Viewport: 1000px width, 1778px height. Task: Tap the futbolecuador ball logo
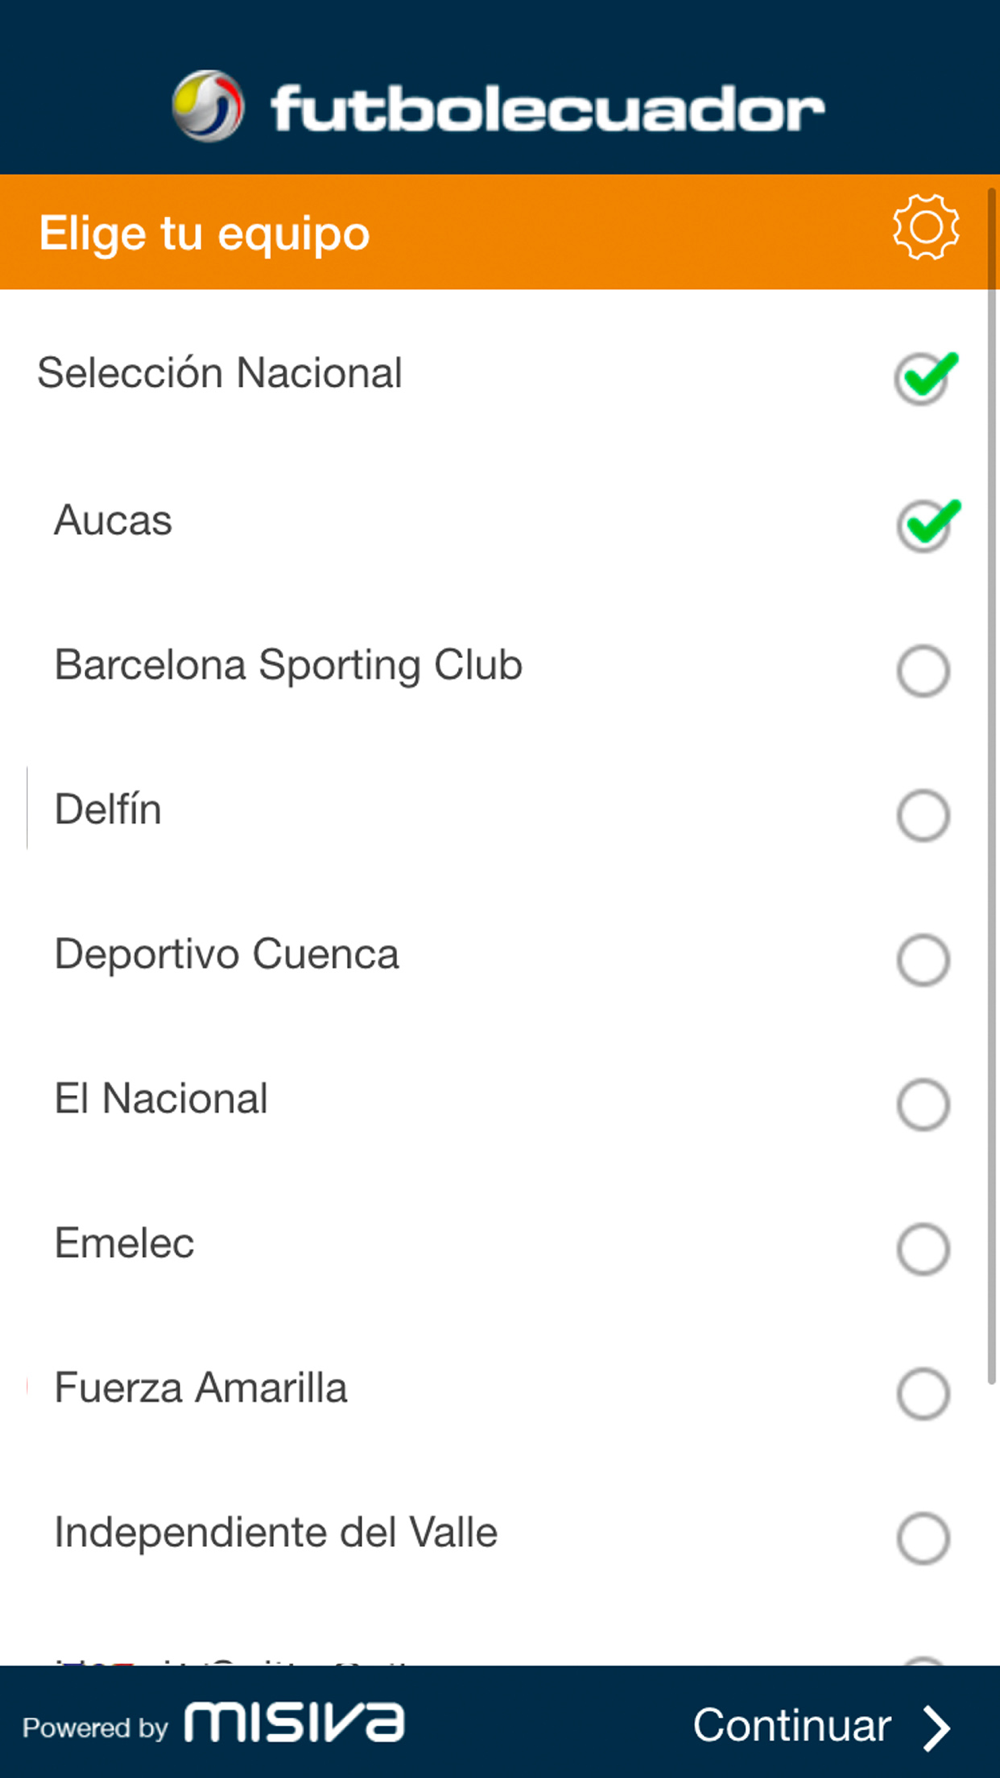(208, 106)
